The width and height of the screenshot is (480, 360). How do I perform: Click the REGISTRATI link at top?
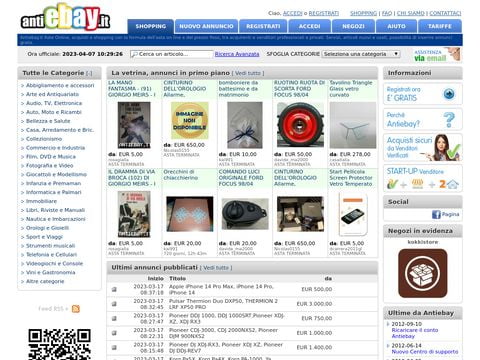[324, 13]
